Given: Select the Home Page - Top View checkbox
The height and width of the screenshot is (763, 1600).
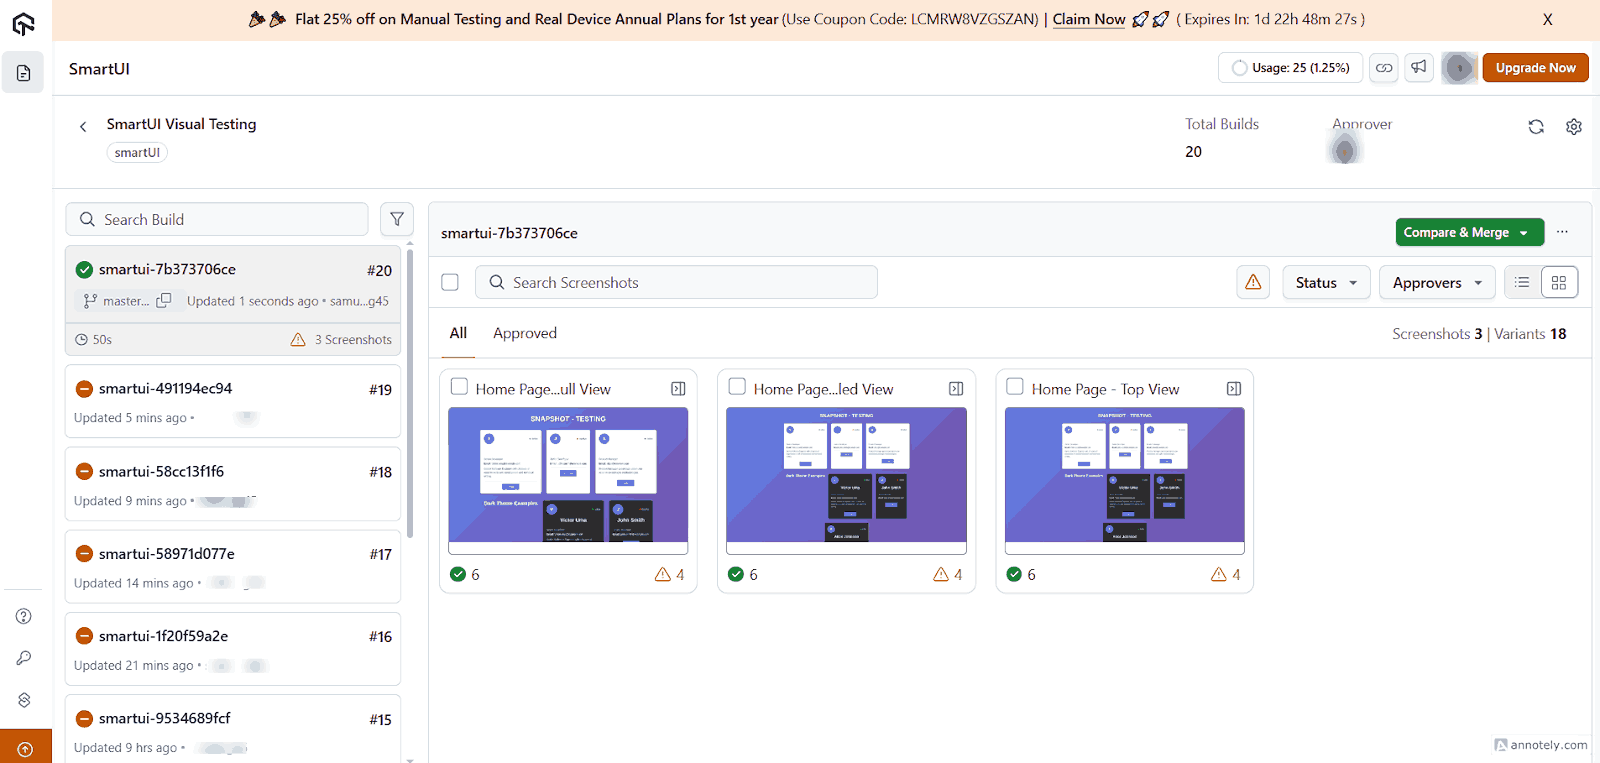Looking at the screenshot, I should pos(1015,387).
